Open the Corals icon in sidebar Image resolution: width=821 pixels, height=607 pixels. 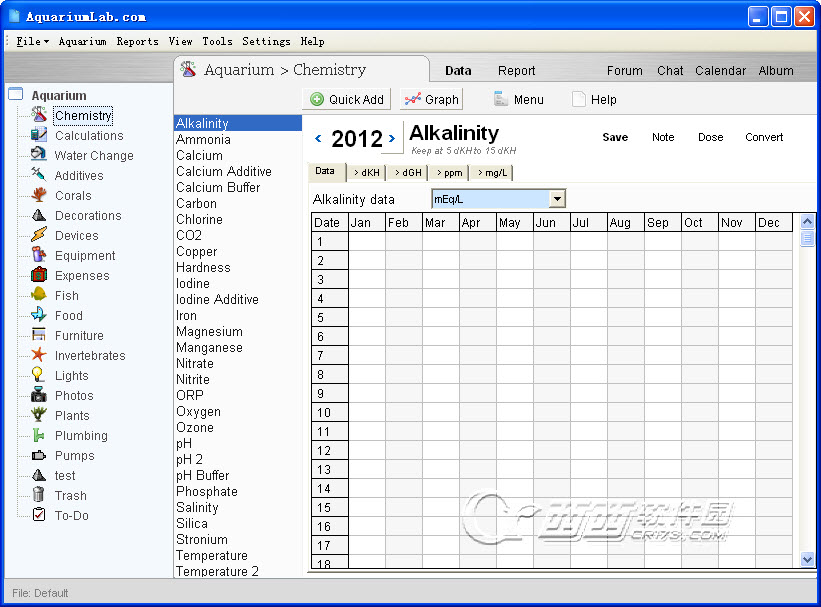click(39, 195)
